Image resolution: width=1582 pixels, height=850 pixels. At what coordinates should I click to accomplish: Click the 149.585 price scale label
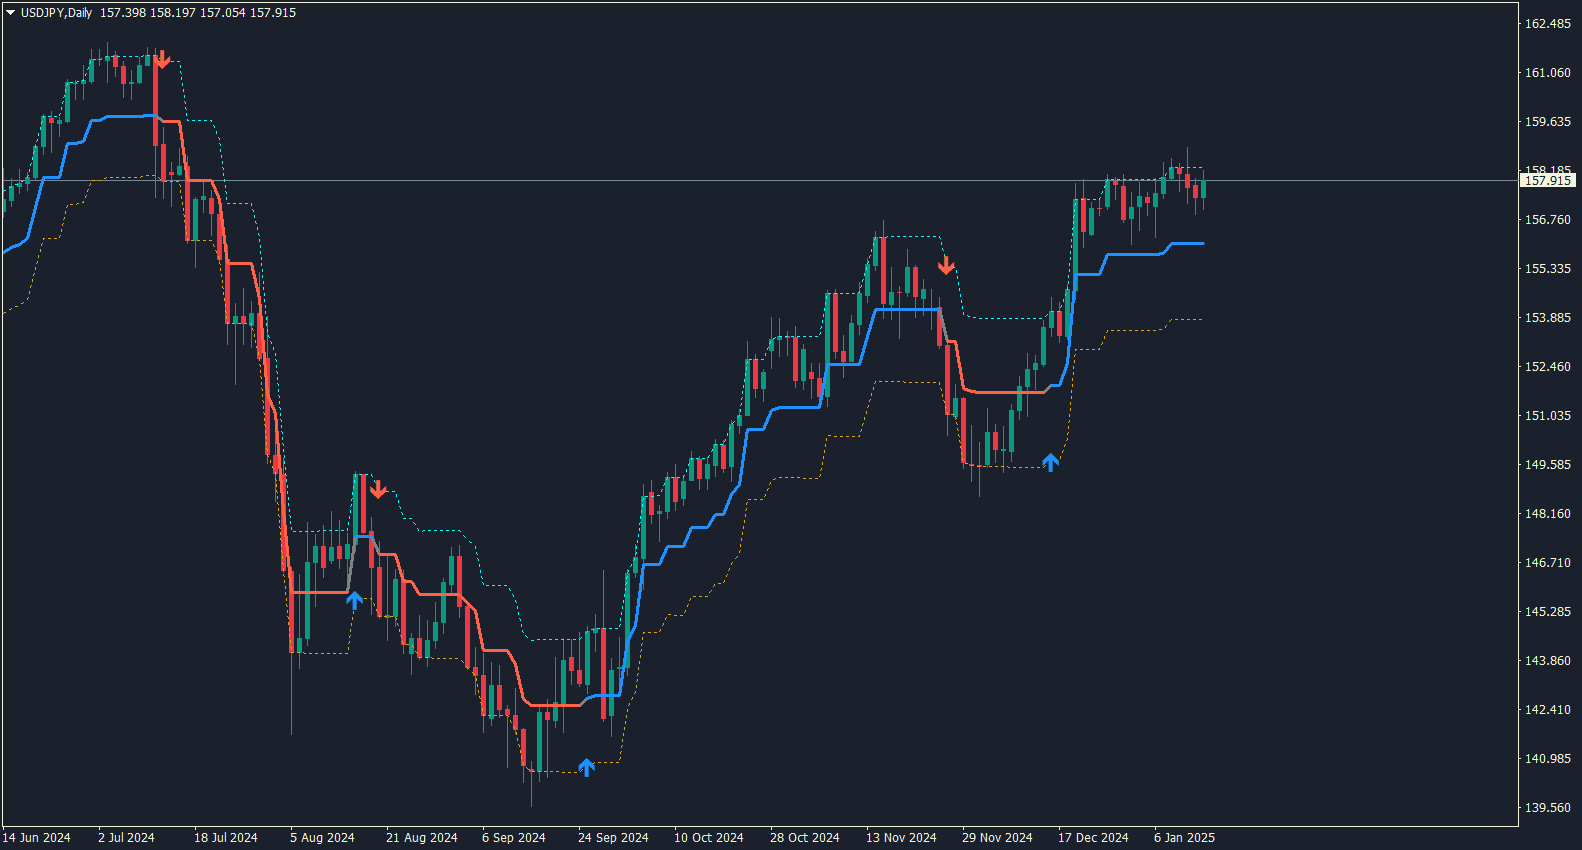(x=1547, y=465)
